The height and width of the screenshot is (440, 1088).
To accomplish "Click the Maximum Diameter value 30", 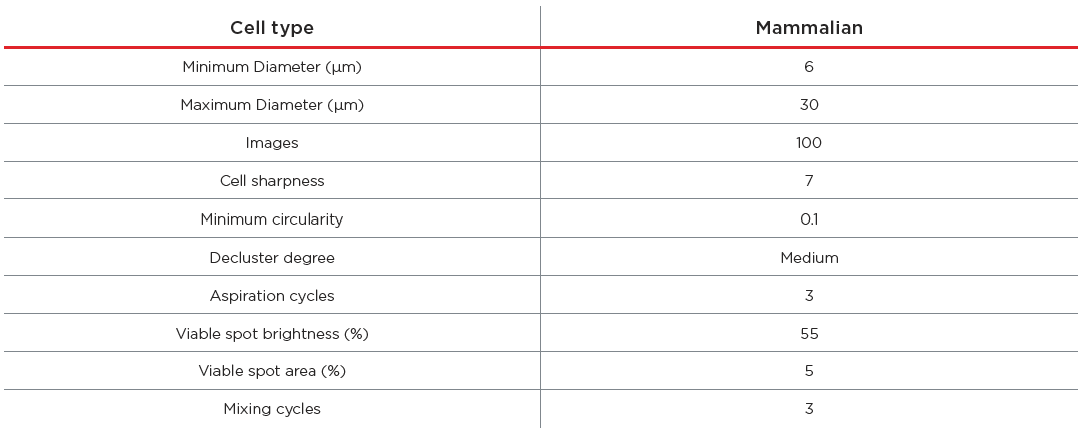I will pyautogui.click(x=809, y=105).
